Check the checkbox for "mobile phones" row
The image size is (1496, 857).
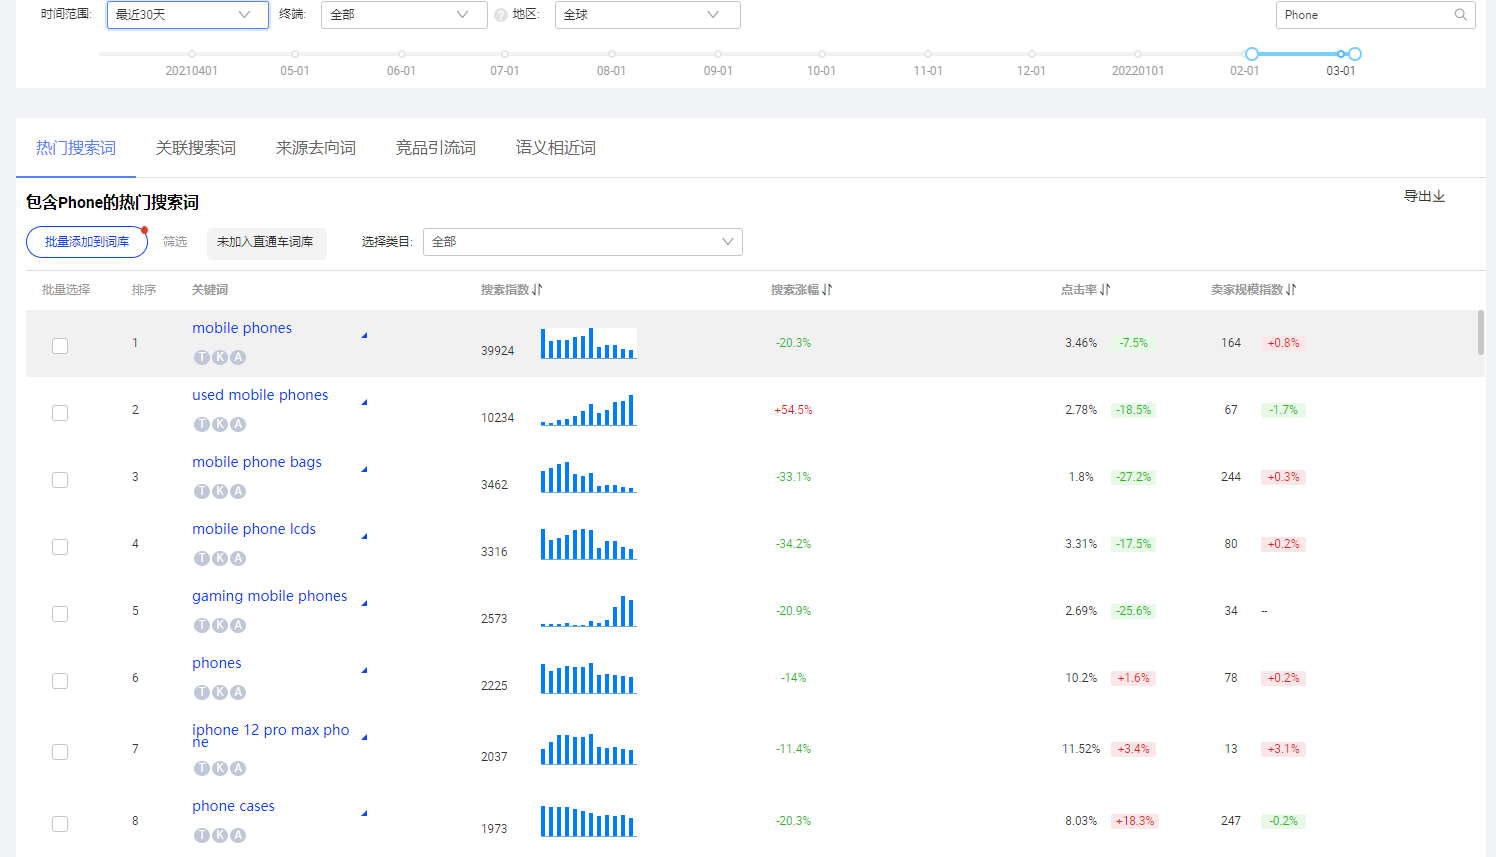pyautogui.click(x=60, y=345)
